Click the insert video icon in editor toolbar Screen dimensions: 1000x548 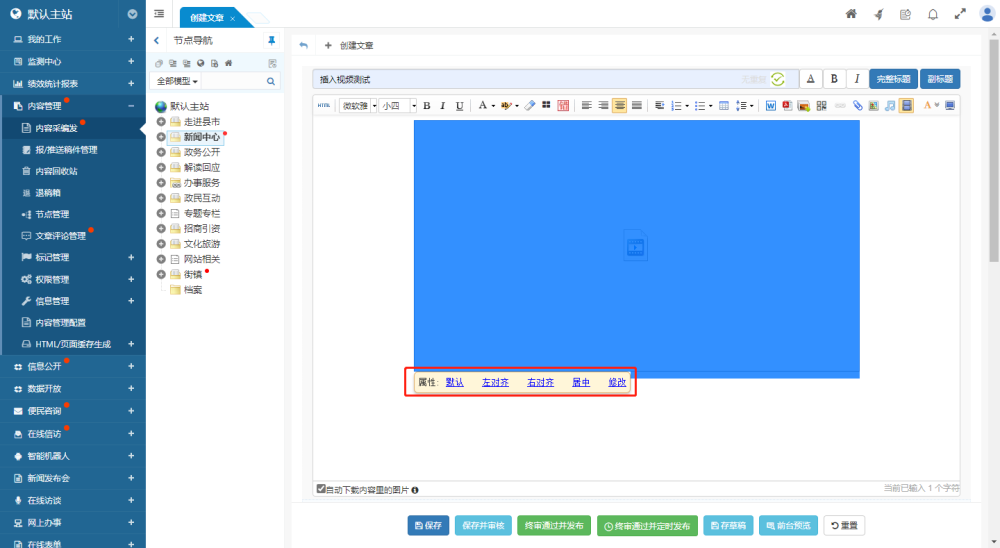[906, 105]
